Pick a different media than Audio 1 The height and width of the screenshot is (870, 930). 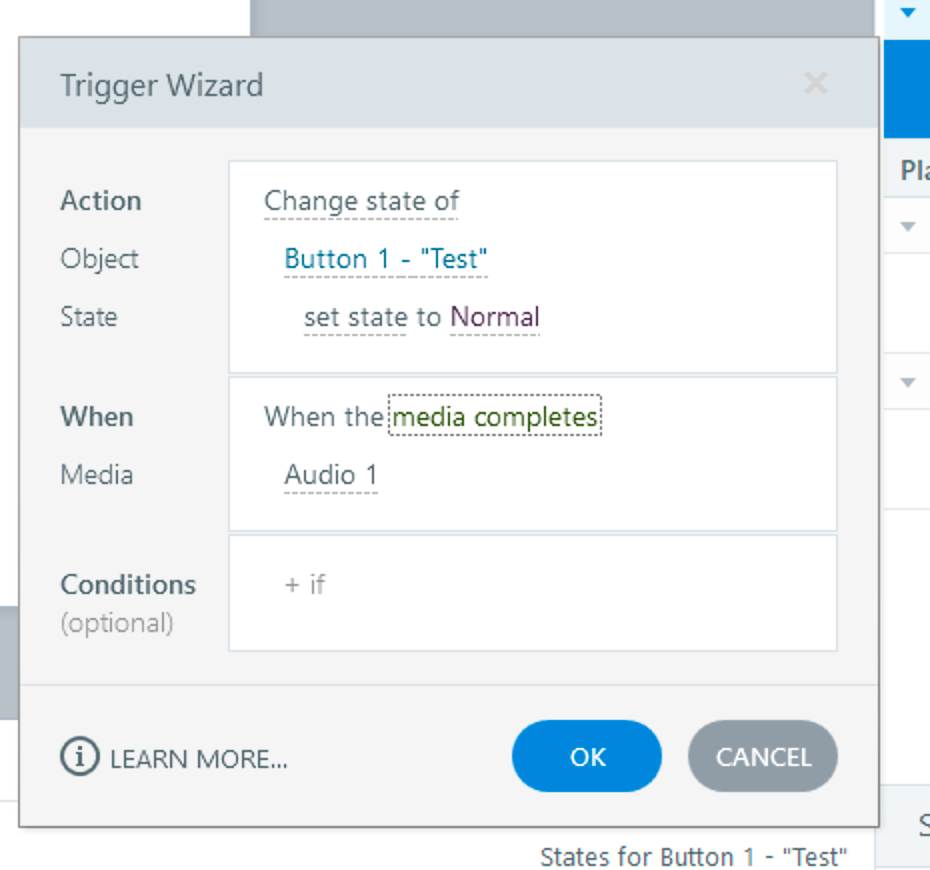coord(331,475)
